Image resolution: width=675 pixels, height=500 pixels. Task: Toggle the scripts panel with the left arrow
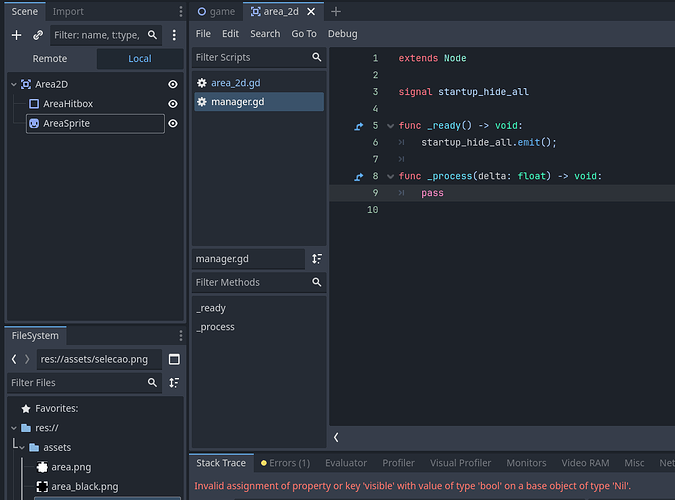(x=336, y=438)
